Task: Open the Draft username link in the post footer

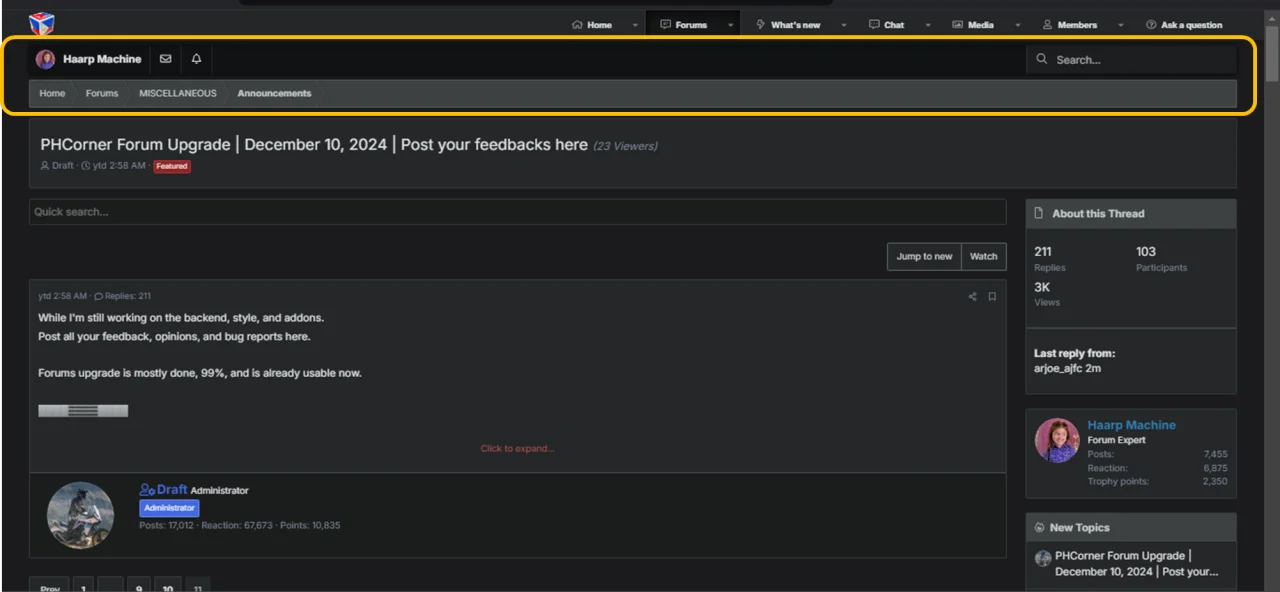Action: point(172,490)
